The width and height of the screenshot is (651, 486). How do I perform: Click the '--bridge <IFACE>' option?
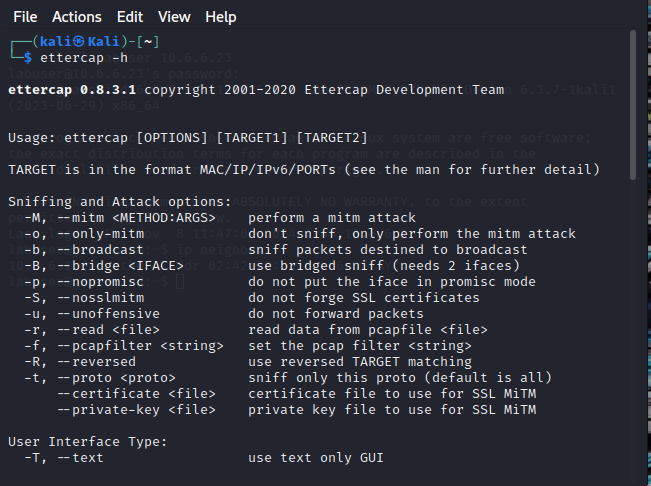point(120,266)
